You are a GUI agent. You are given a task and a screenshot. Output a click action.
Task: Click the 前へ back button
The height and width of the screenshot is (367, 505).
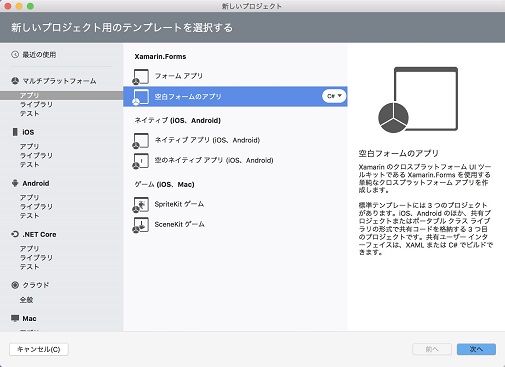432,349
